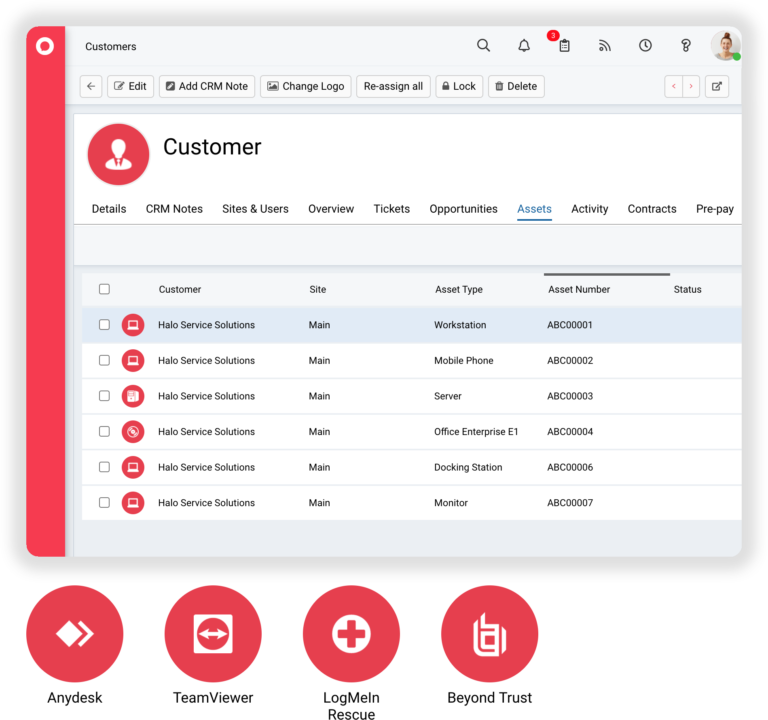Image resolution: width=768 pixels, height=720 pixels.
Task: Open the Contracts tab
Action: (x=652, y=209)
